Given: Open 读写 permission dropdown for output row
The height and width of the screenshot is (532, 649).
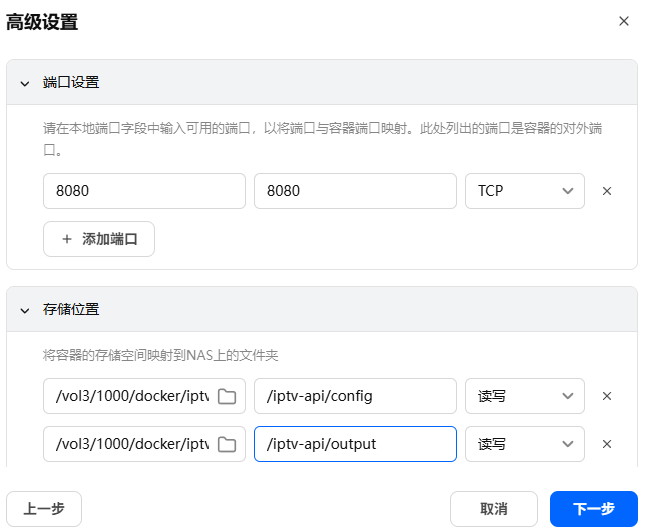Looking at the screenshot, I should point(524,444).
